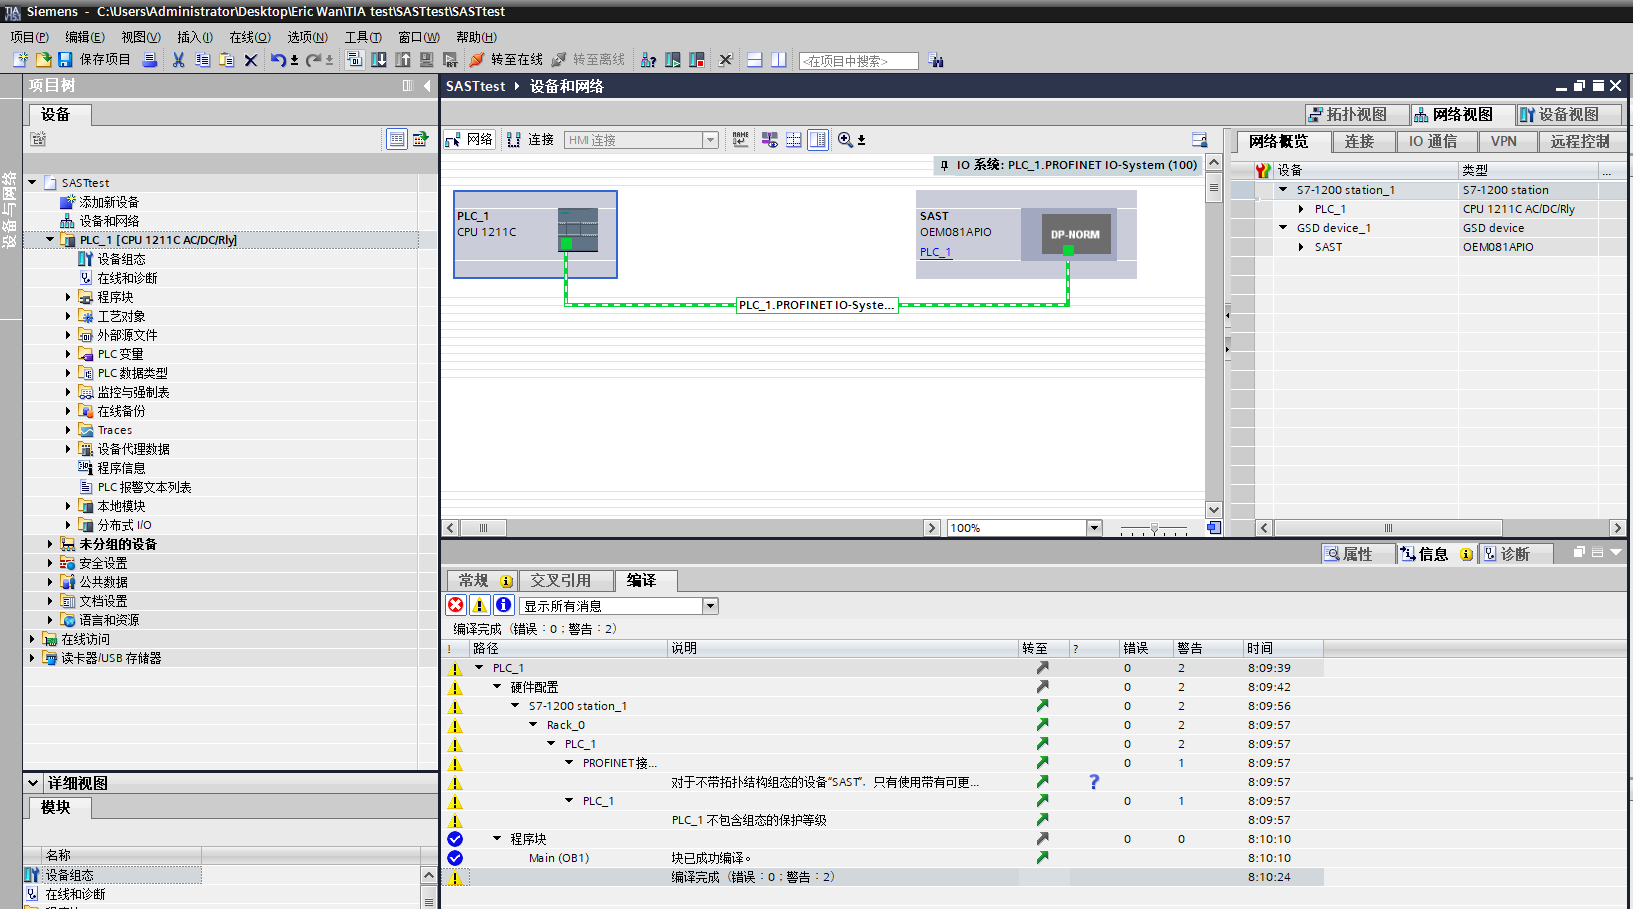Click the show page breaks icon
This screenshot has width=1633, height=909.
(794, 140)
